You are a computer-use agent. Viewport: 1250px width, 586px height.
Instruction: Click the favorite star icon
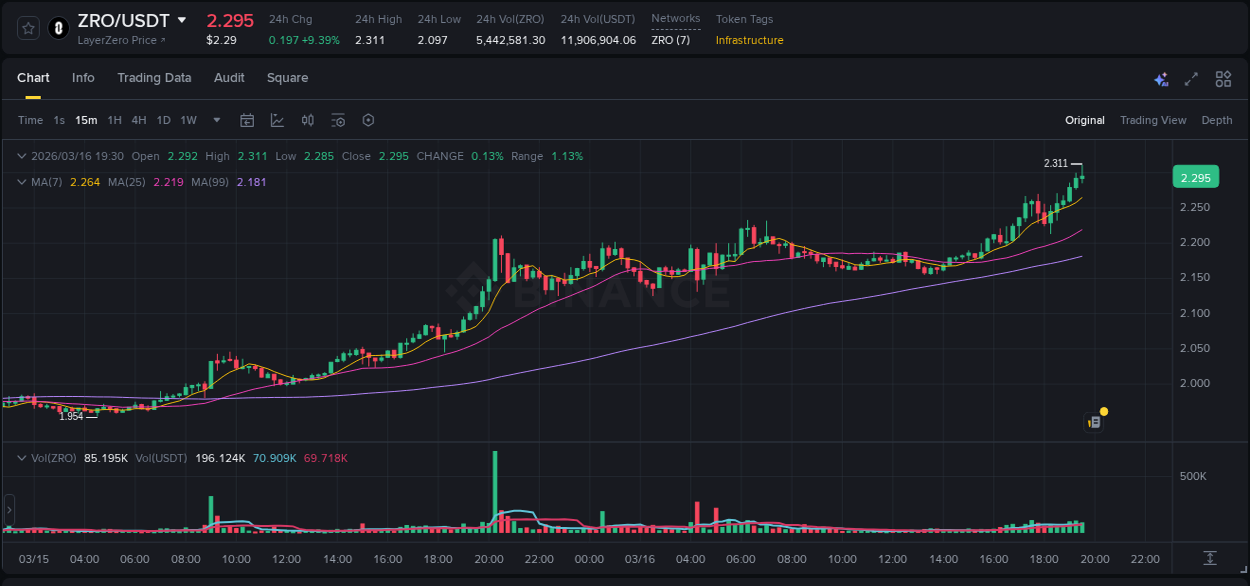tap(27, 28)
